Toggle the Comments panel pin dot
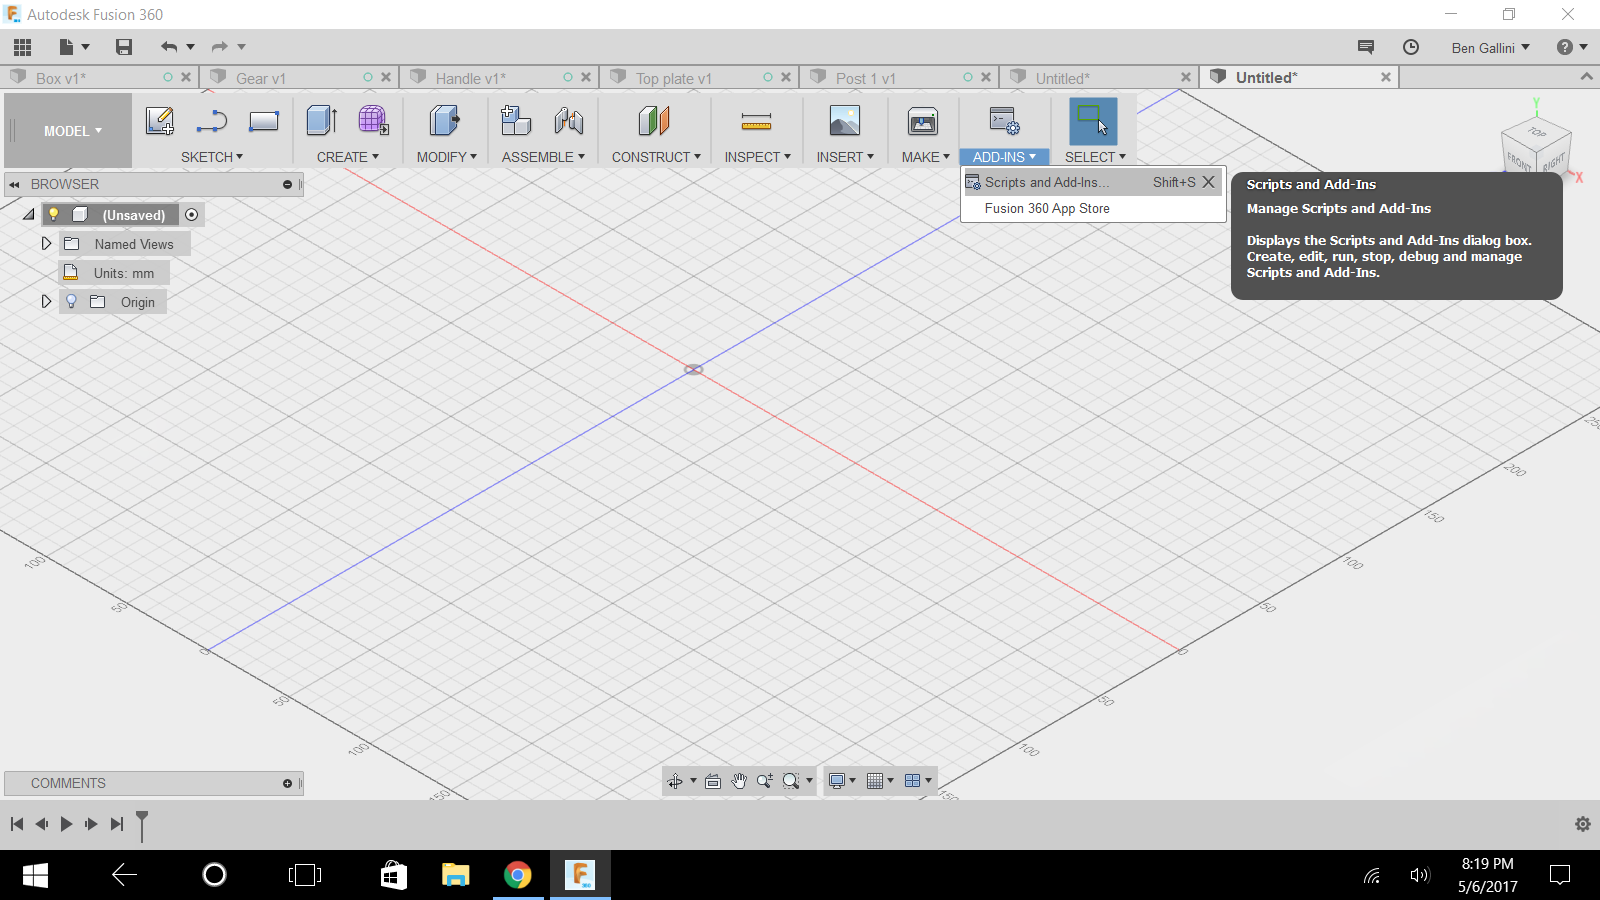The height and width of the screenshot is (900, 1600). [x=287, y=783]
